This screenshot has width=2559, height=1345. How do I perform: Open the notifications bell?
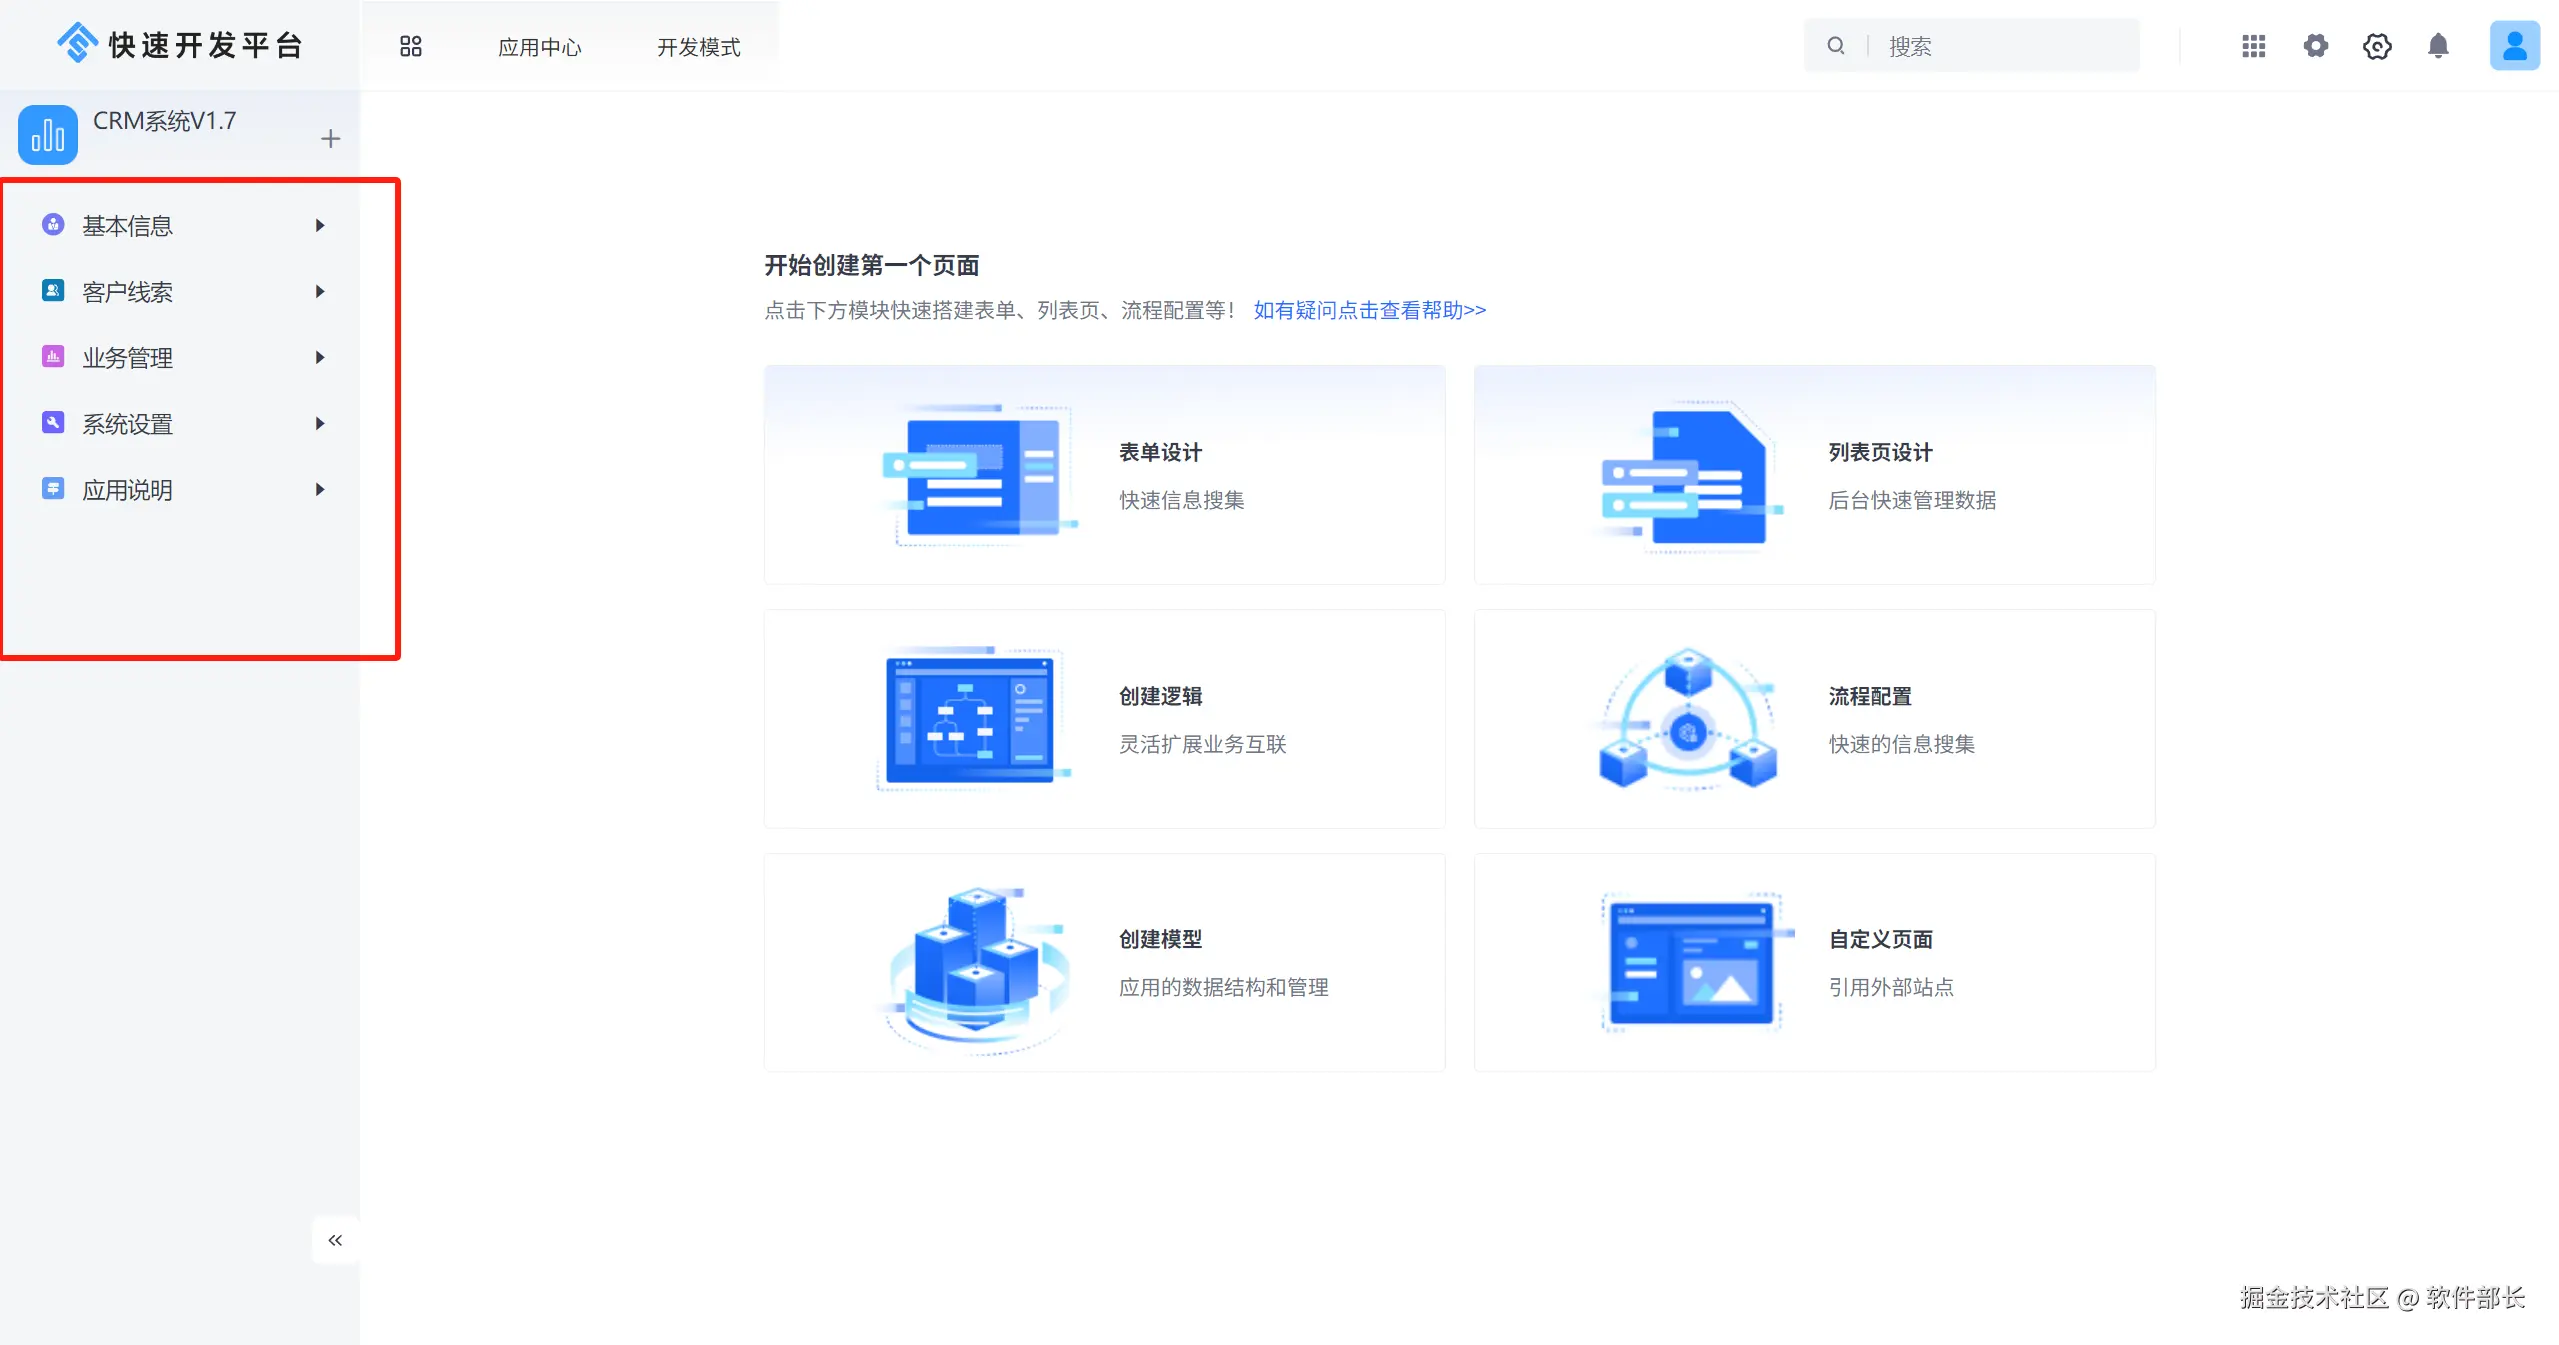point(2438,46)
